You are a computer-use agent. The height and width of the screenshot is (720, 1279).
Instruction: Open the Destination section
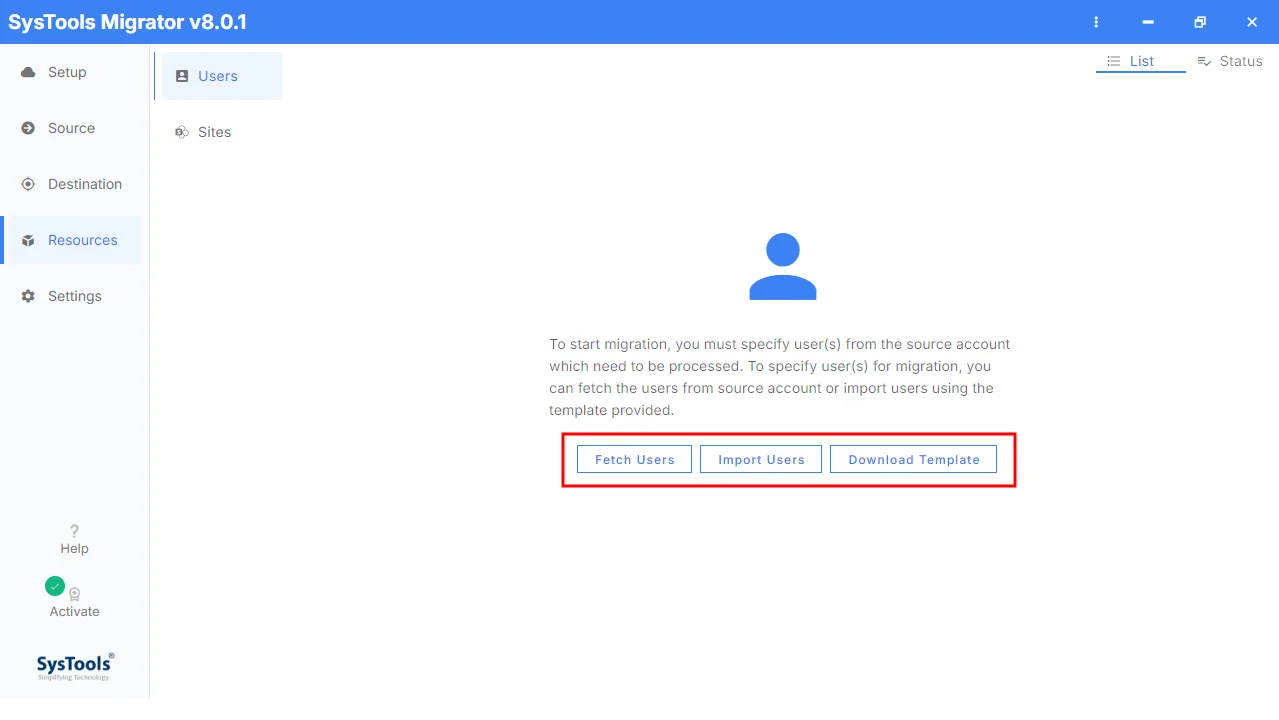click(x=70, y=184)
